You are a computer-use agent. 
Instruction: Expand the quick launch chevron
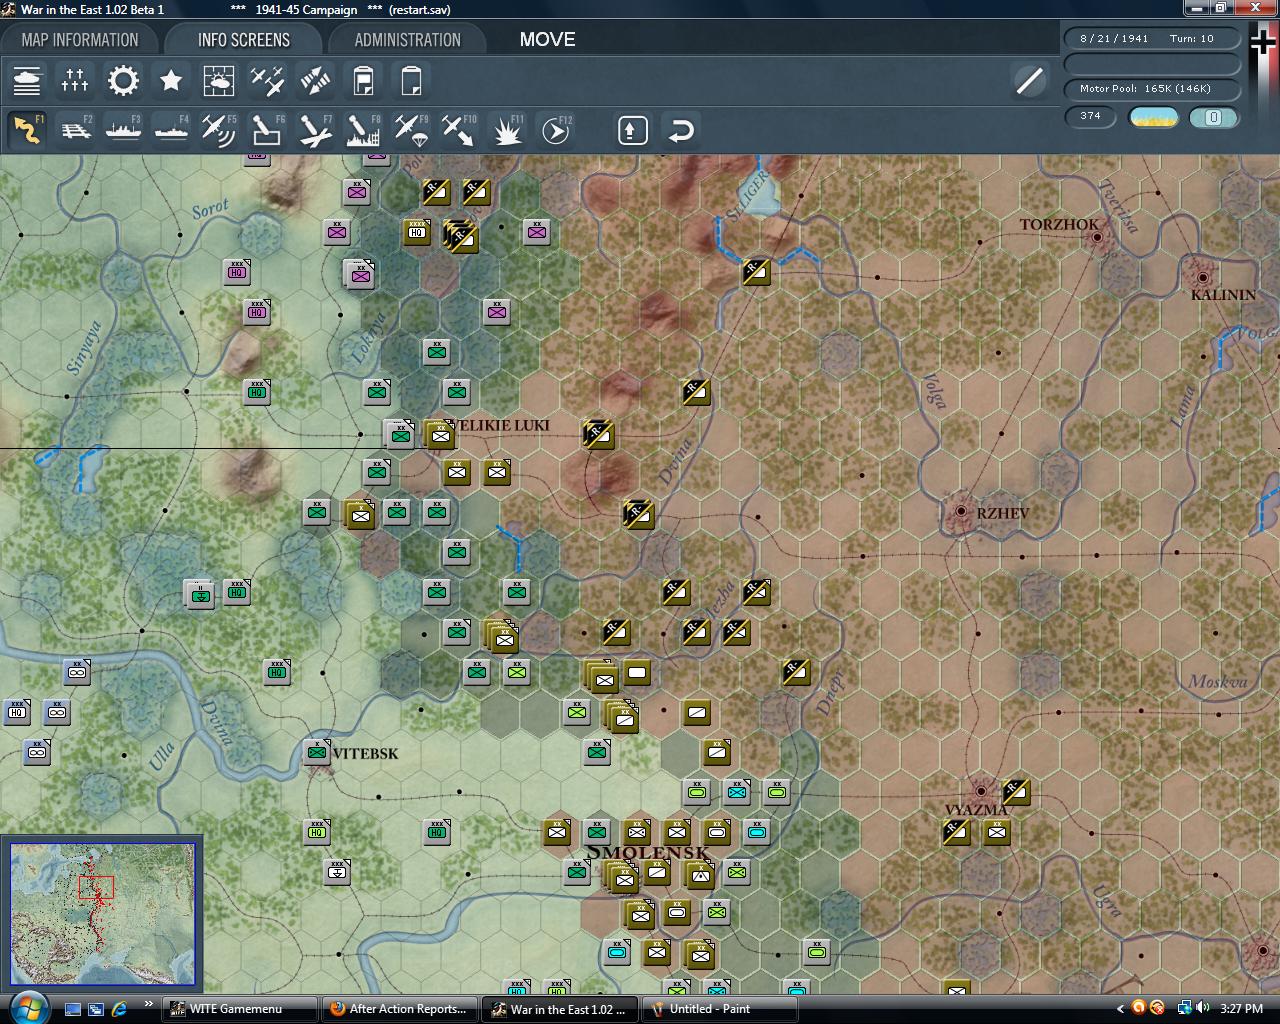149,1004
